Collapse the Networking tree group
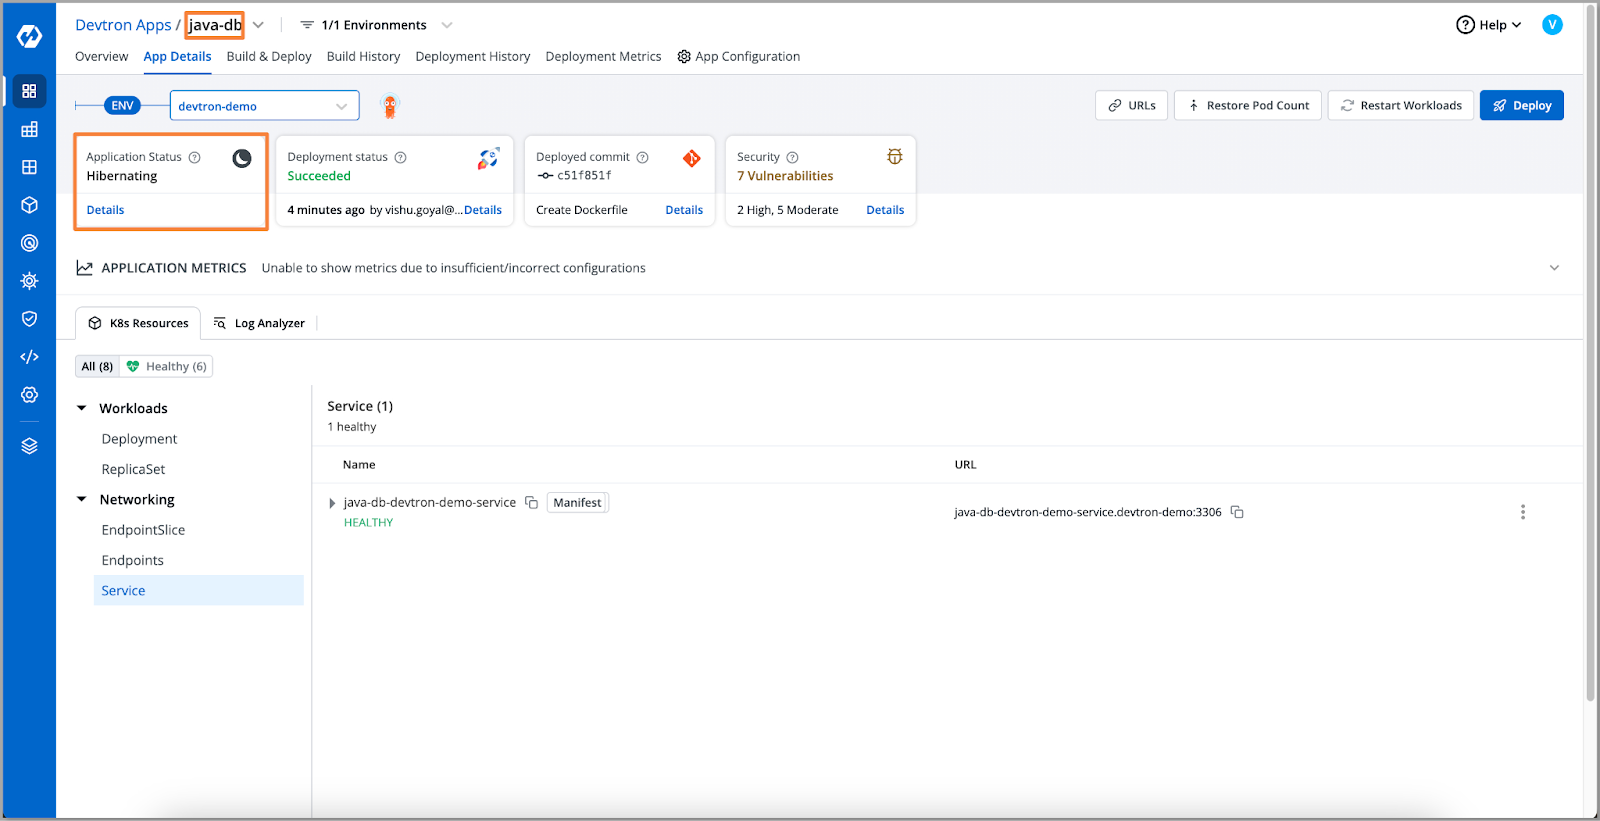The width and height of the screenshot is (1600, 821). pyautogui.click(x=82, y=499)
